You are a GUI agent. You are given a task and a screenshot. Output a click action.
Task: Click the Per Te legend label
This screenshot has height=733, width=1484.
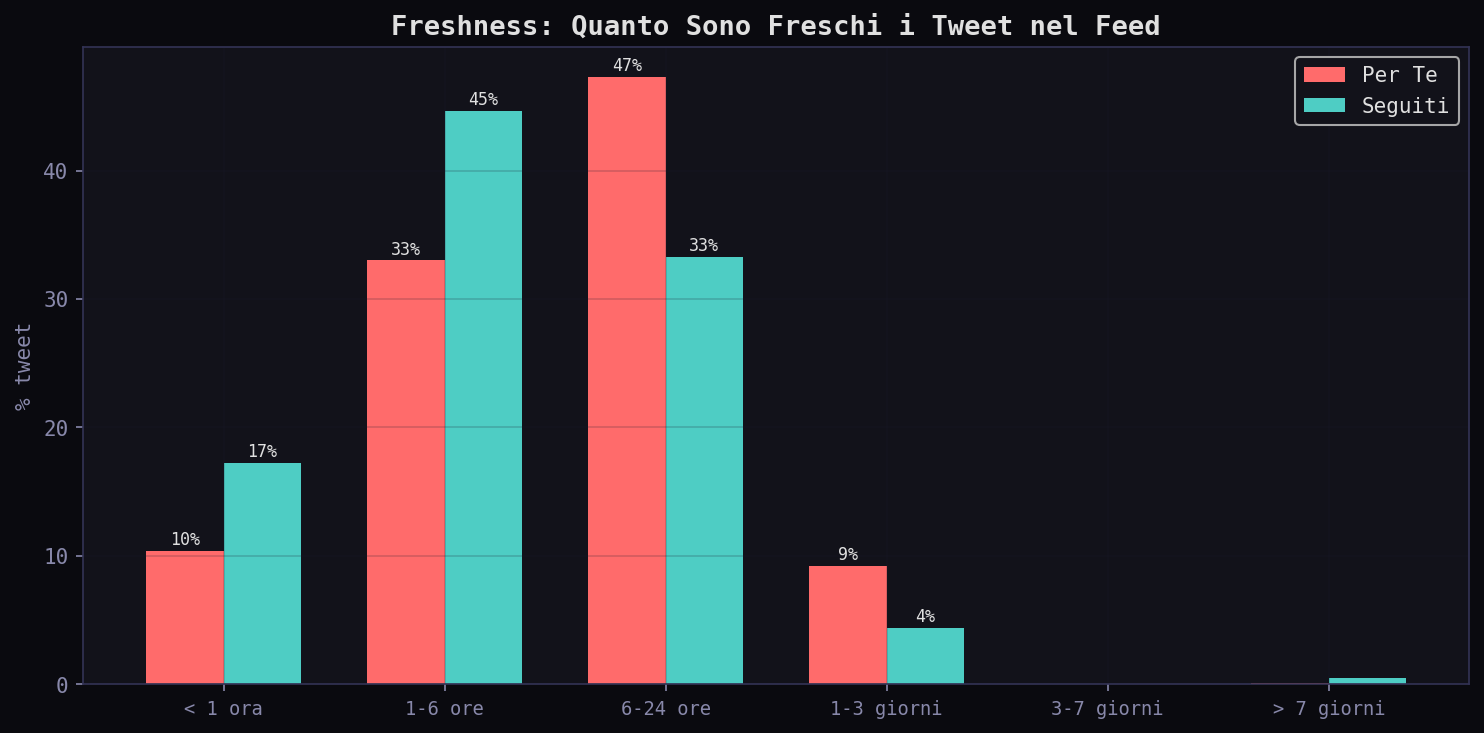click(x=1399, y=75)
